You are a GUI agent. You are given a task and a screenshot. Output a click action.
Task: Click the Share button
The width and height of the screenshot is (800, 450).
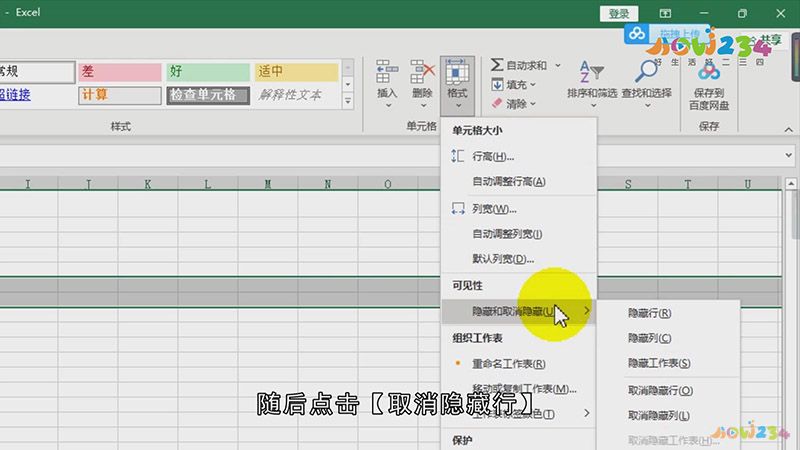coord(767,39)
